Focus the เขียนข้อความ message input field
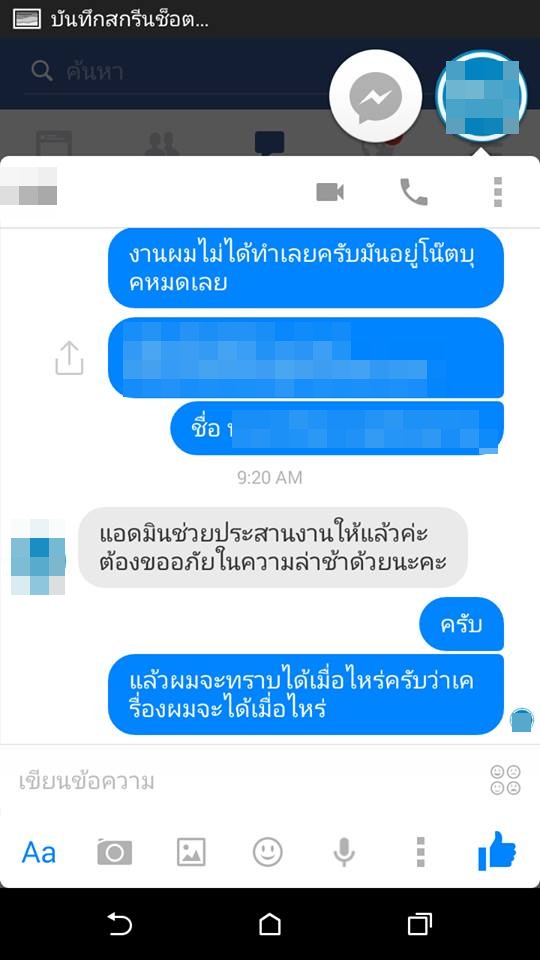The height and width of the screenshot is (960, 540). [x=245, y=781]
